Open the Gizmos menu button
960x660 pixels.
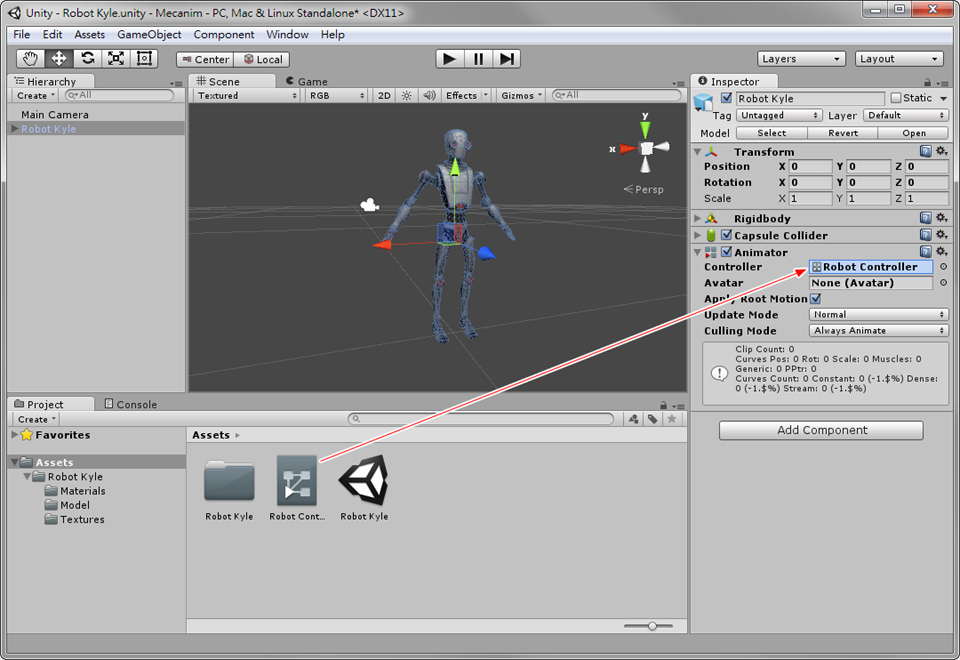tap(520, 96)
